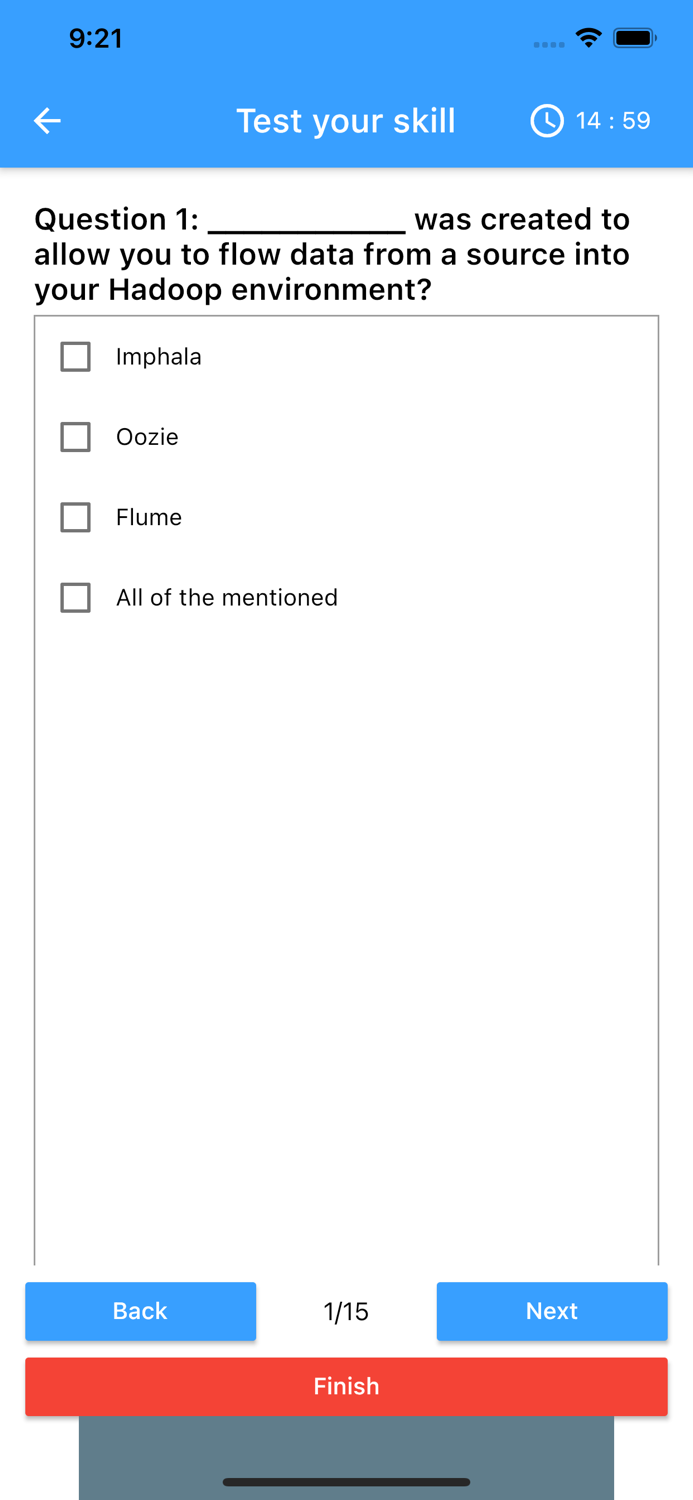Tap the countdown timer showing 14:59
This screenshot has width=693, height=1500.
point(612,120)
